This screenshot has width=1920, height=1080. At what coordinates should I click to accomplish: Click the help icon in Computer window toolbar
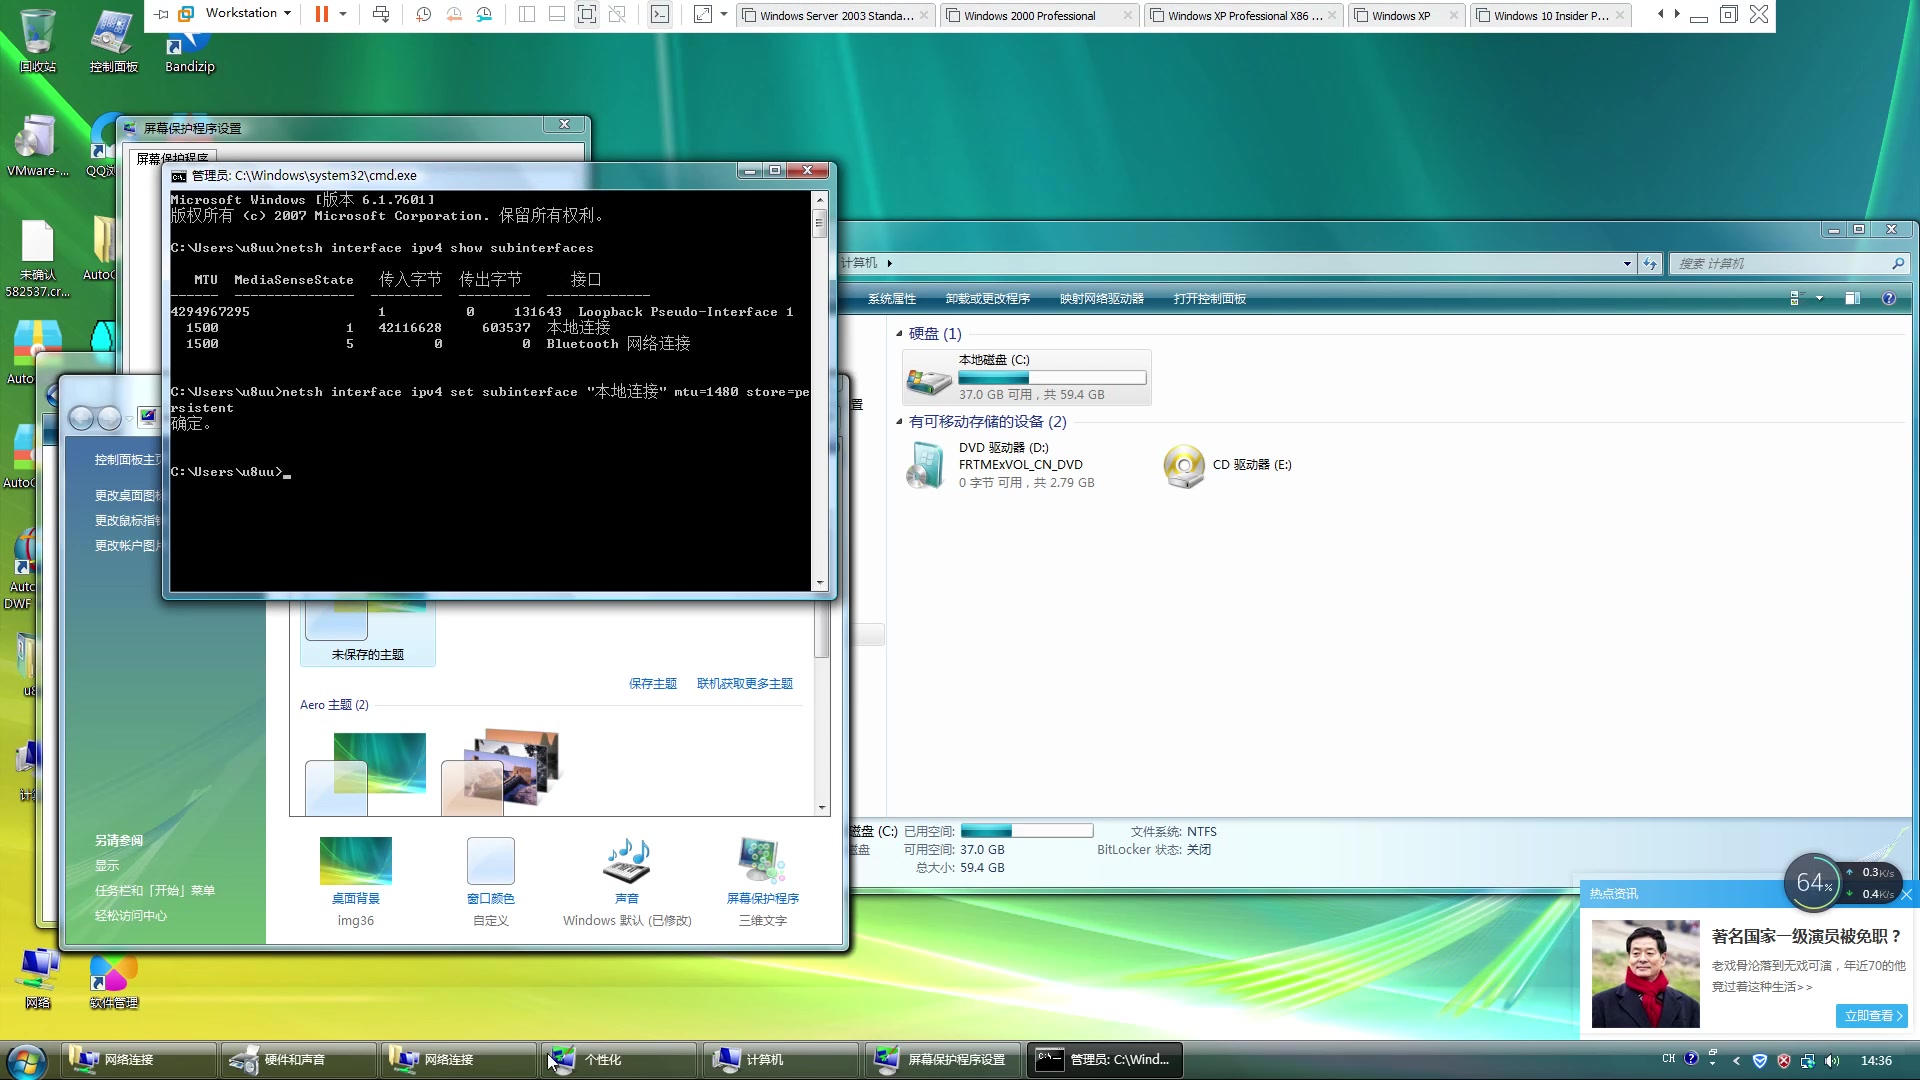point(1888,299)
